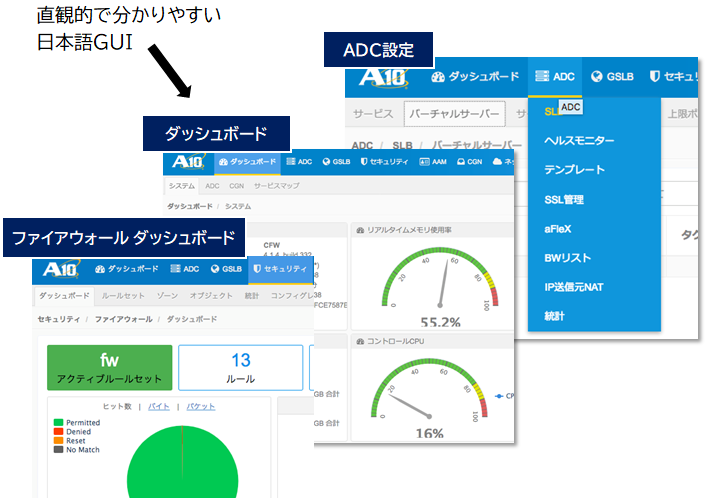Choose SSL管理 from the ADC dropdown
Screen dimensions: 707x498
[564, 199]
